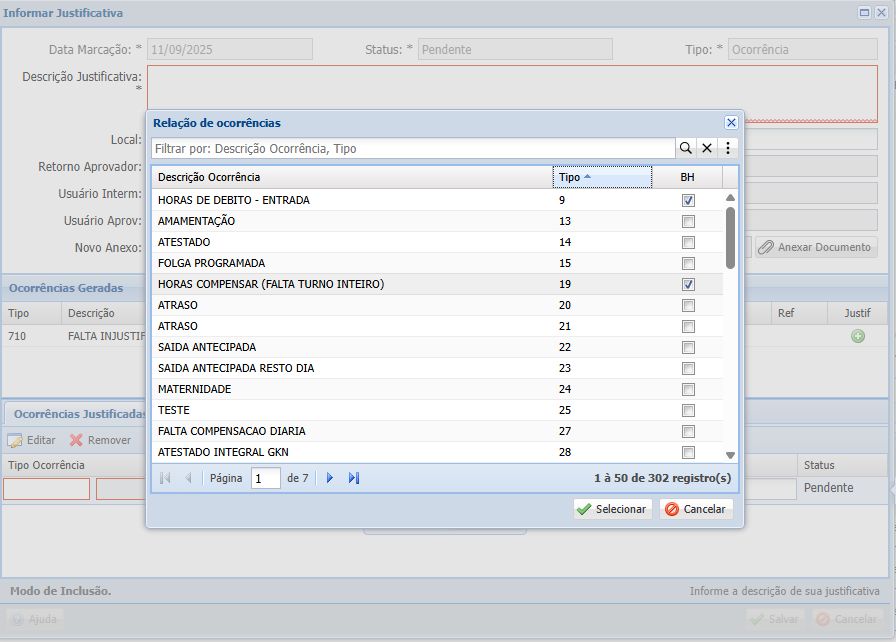Toggle BH checkbox for HORAS DE DEBITO - ENTRADA
This screenshot has width=896, height=642.
[688, 200]
